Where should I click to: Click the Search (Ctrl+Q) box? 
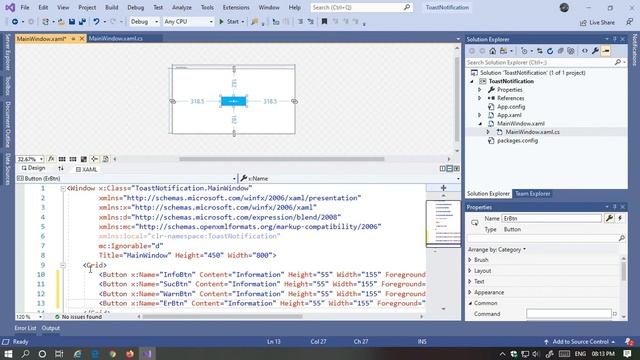pyautogui.click(x=361, y=7)
